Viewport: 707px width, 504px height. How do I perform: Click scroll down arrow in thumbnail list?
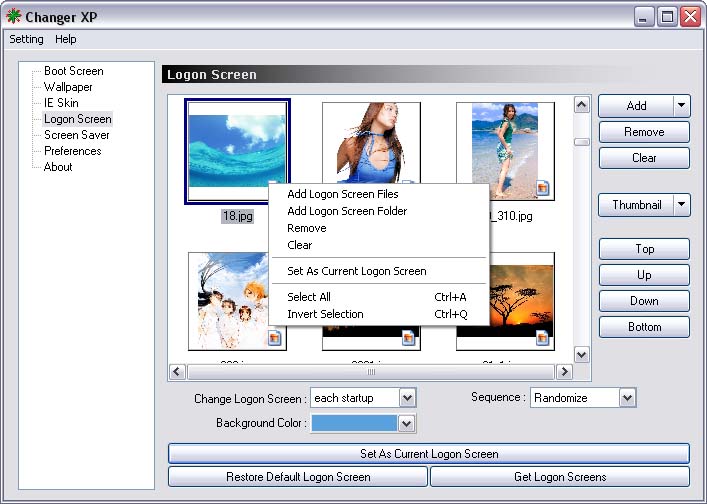[581, 354]
